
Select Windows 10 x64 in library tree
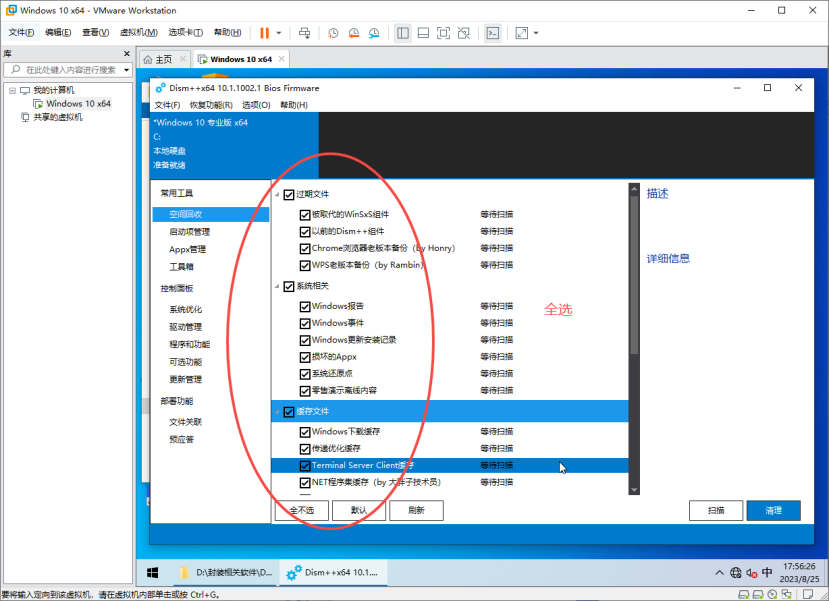pyautogui.click(x=78, y=104)
